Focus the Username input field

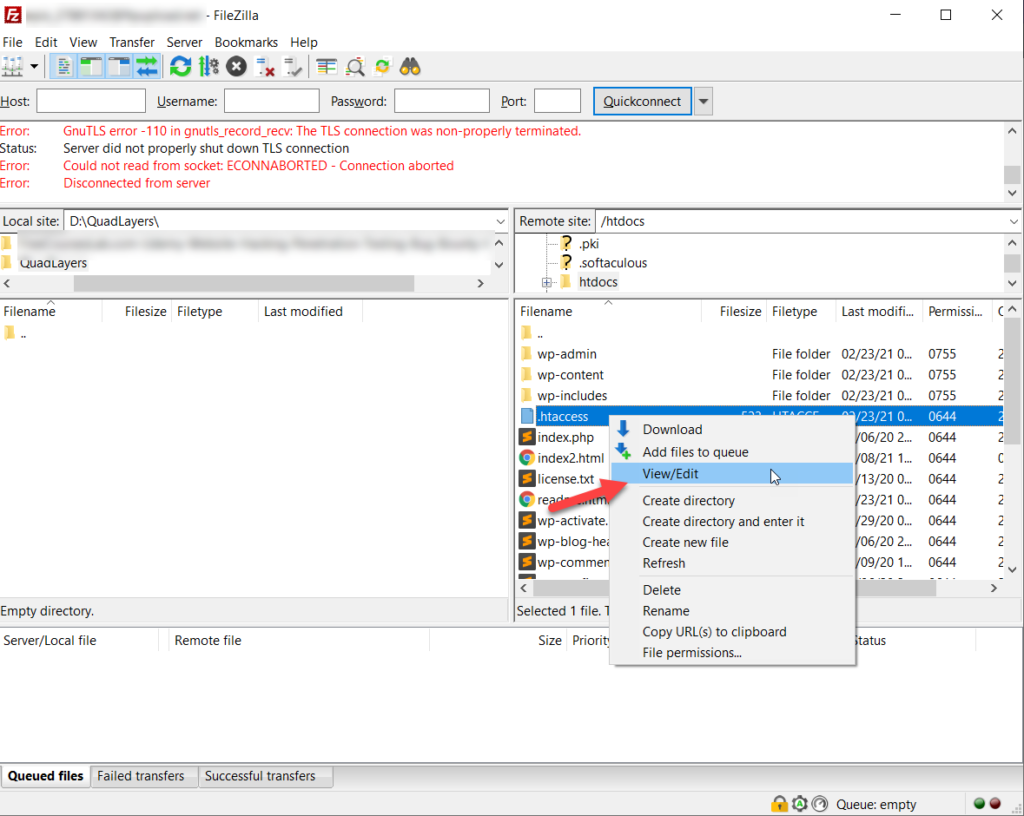click(272, 101)
